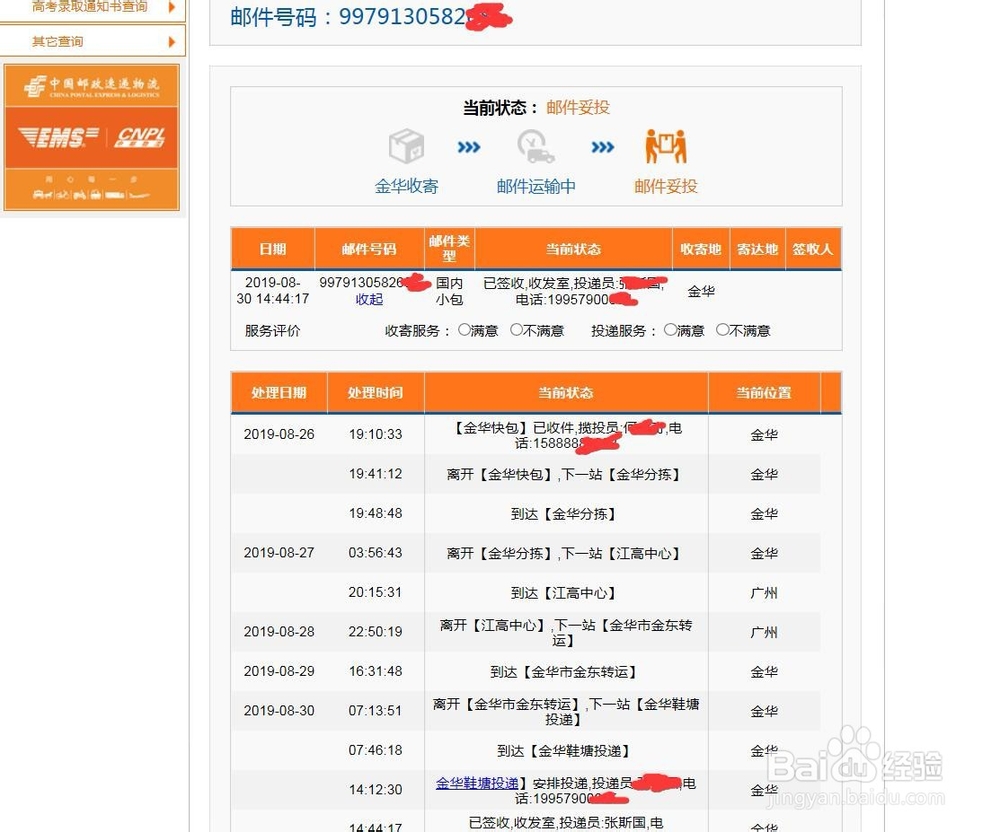The width and height of the screenshot is (1000, 832).
Task: Click the 邮件类型 column header
Action: pos(450,249)
